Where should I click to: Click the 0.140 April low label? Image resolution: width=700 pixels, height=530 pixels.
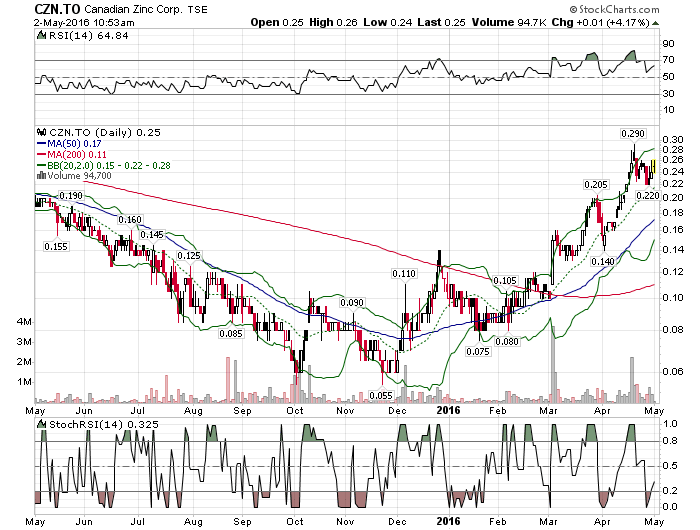603,261
